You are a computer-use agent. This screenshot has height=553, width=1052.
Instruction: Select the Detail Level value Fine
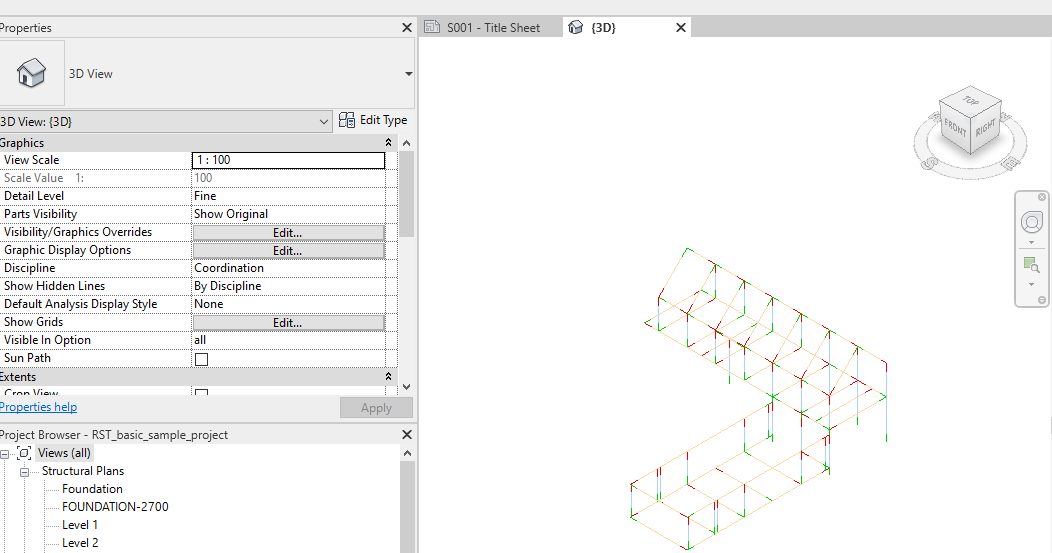click(x=288, y=196)
